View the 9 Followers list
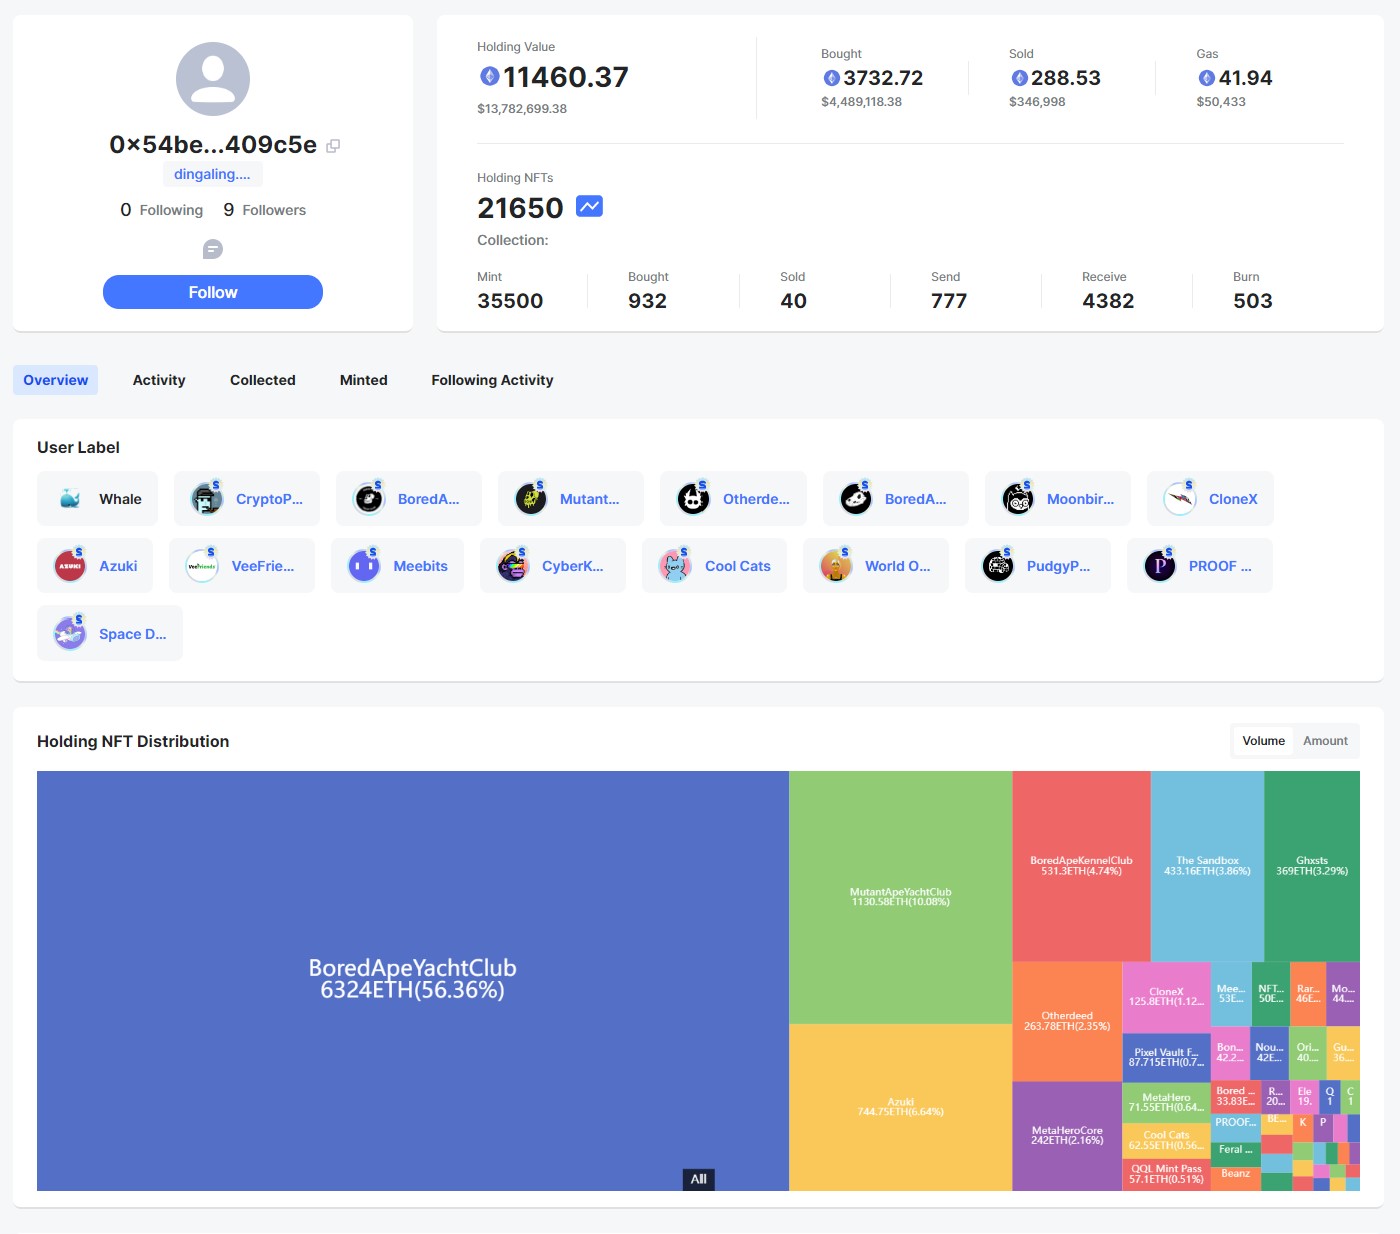This screenshot has height=1234, width=1400. coord(265,210)
